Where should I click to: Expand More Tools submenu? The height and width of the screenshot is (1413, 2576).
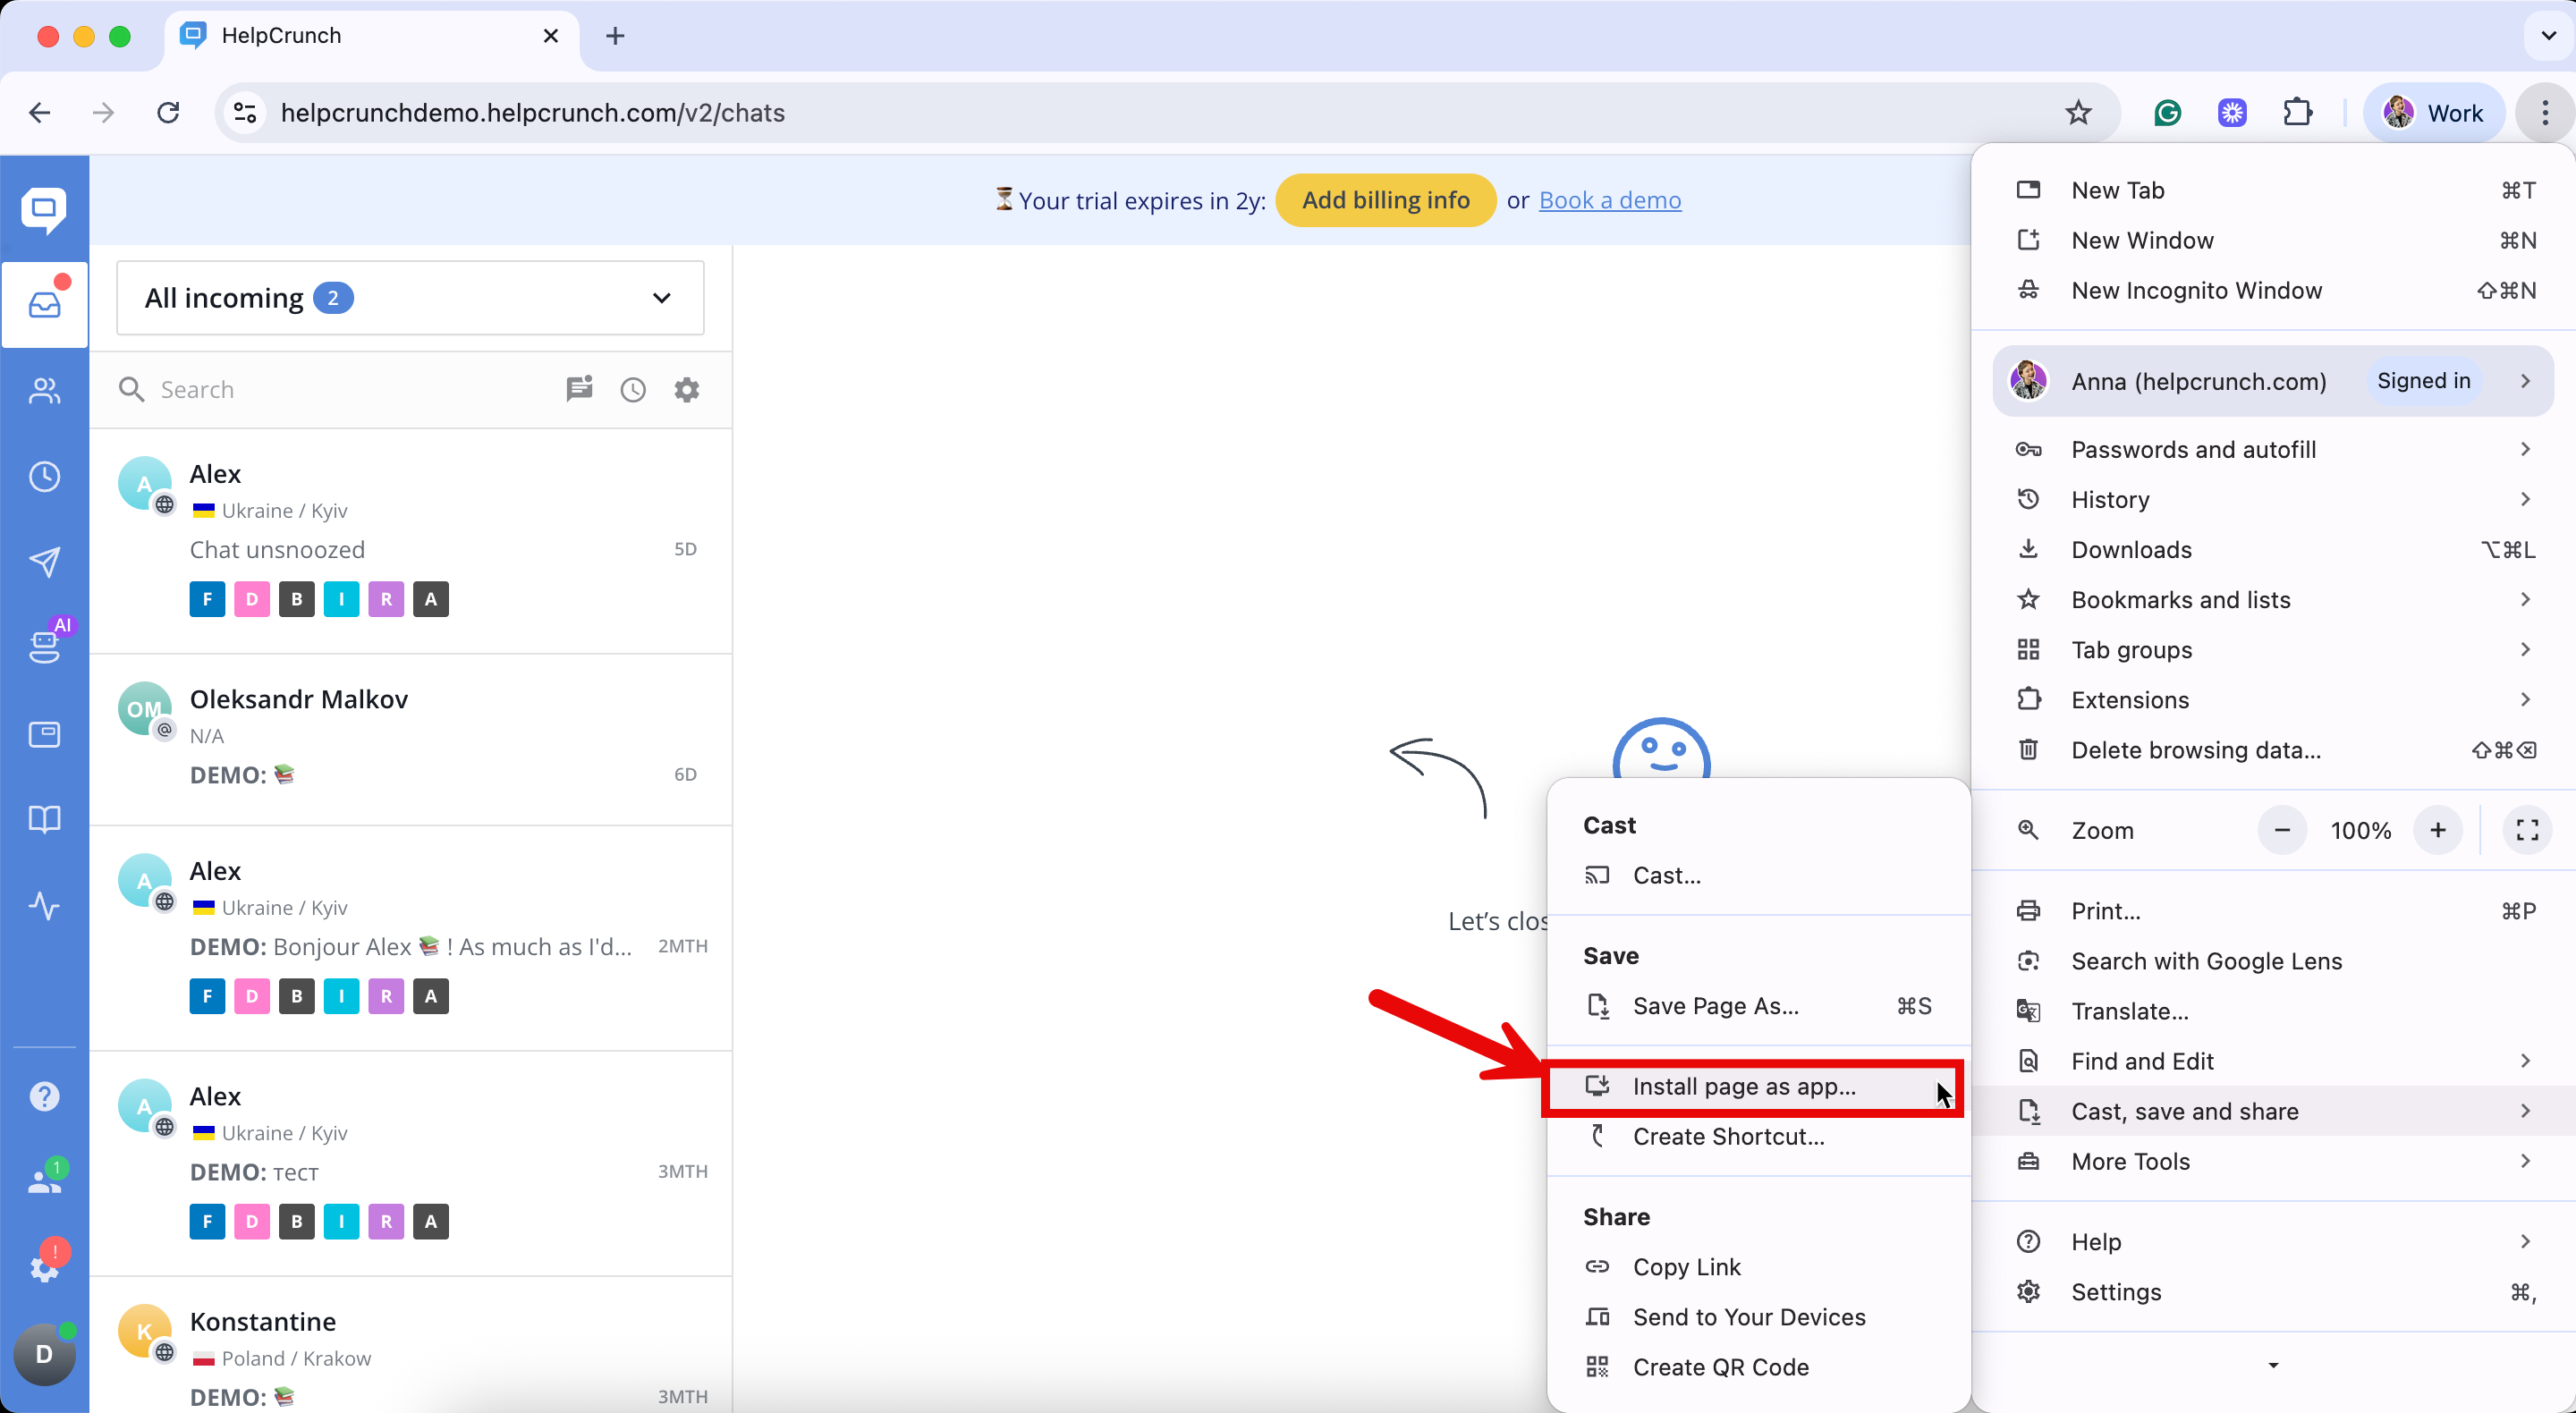pyautogui.click(x=2272, y=1161)
